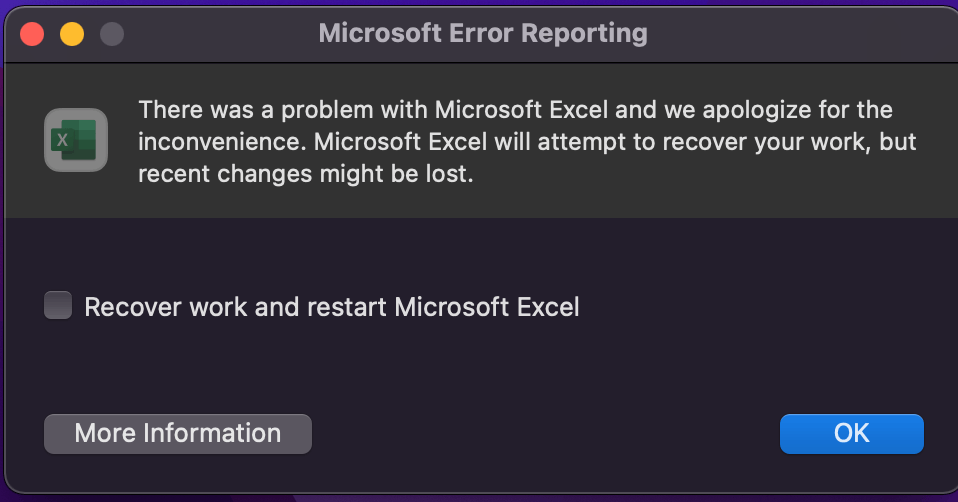Close the Microsoft Error Reporting window
The image size is (958, 502).
tap(32, 34)
